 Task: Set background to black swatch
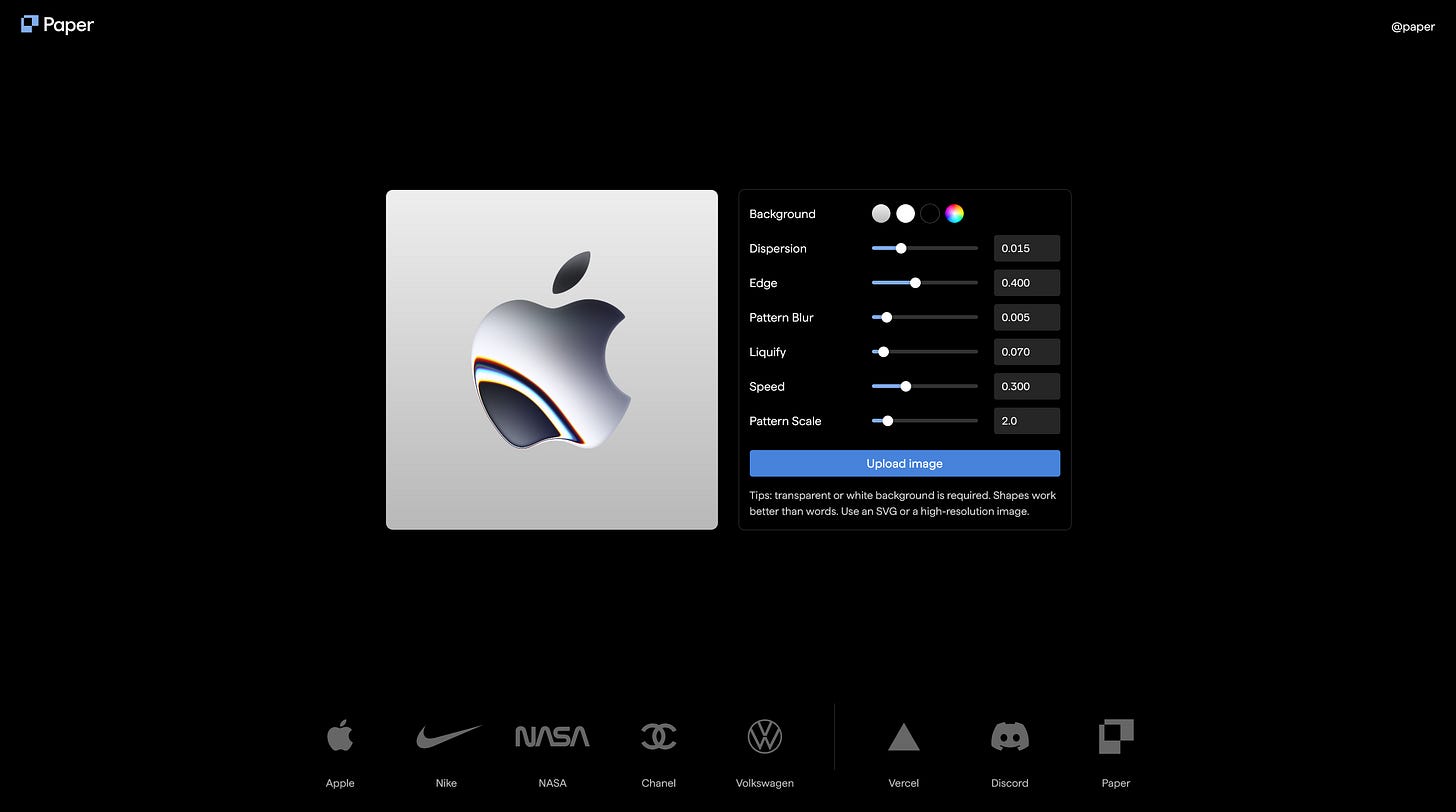(930, 213)
